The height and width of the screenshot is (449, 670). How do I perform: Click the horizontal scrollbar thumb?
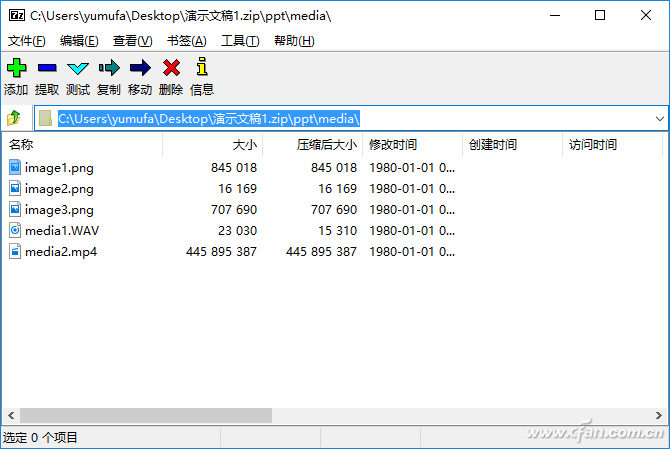click(x=146, y=415)
